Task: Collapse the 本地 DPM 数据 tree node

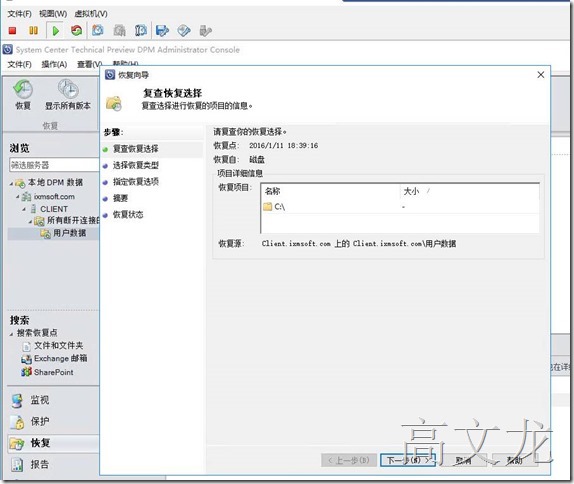Action: (11, 183)
